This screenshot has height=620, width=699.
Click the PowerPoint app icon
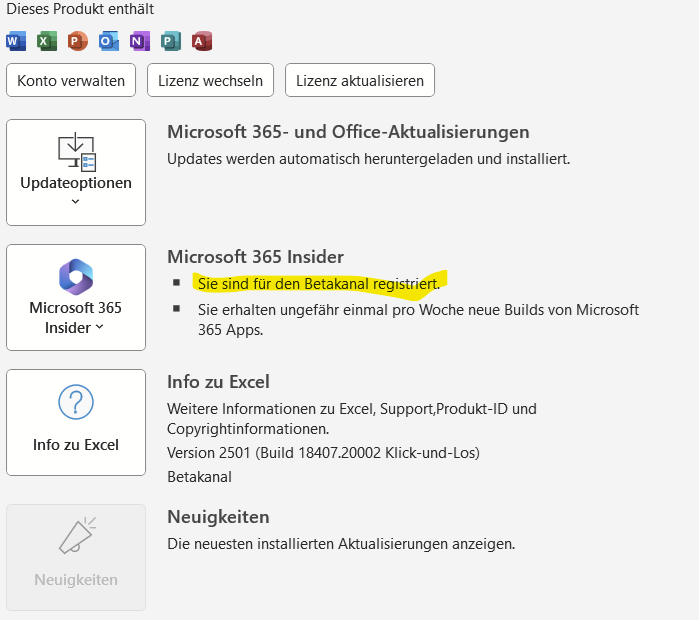coord(78,41)
